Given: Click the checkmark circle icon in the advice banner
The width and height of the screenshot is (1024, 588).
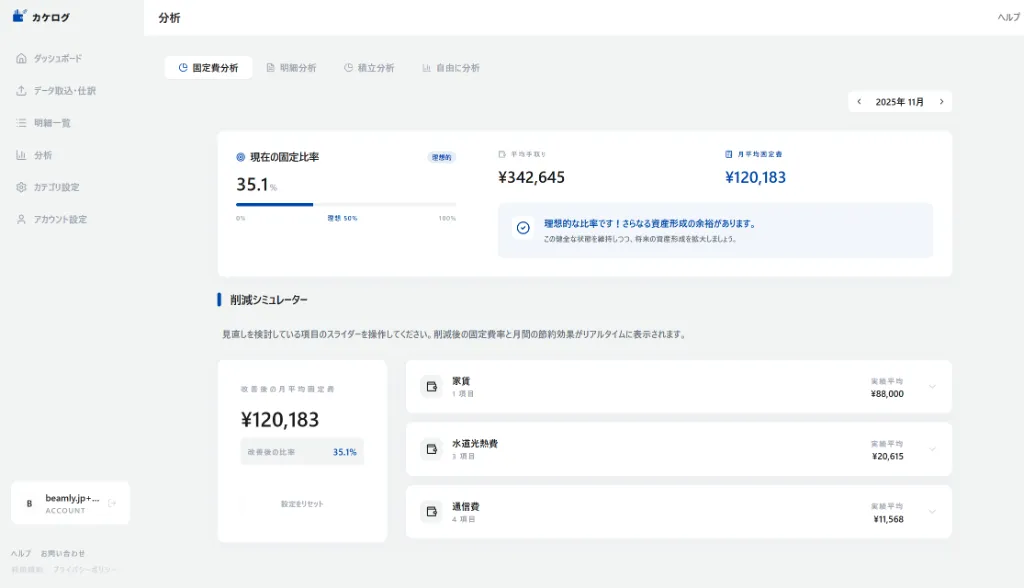Looking at the screenshot, I should coord(523,228).
